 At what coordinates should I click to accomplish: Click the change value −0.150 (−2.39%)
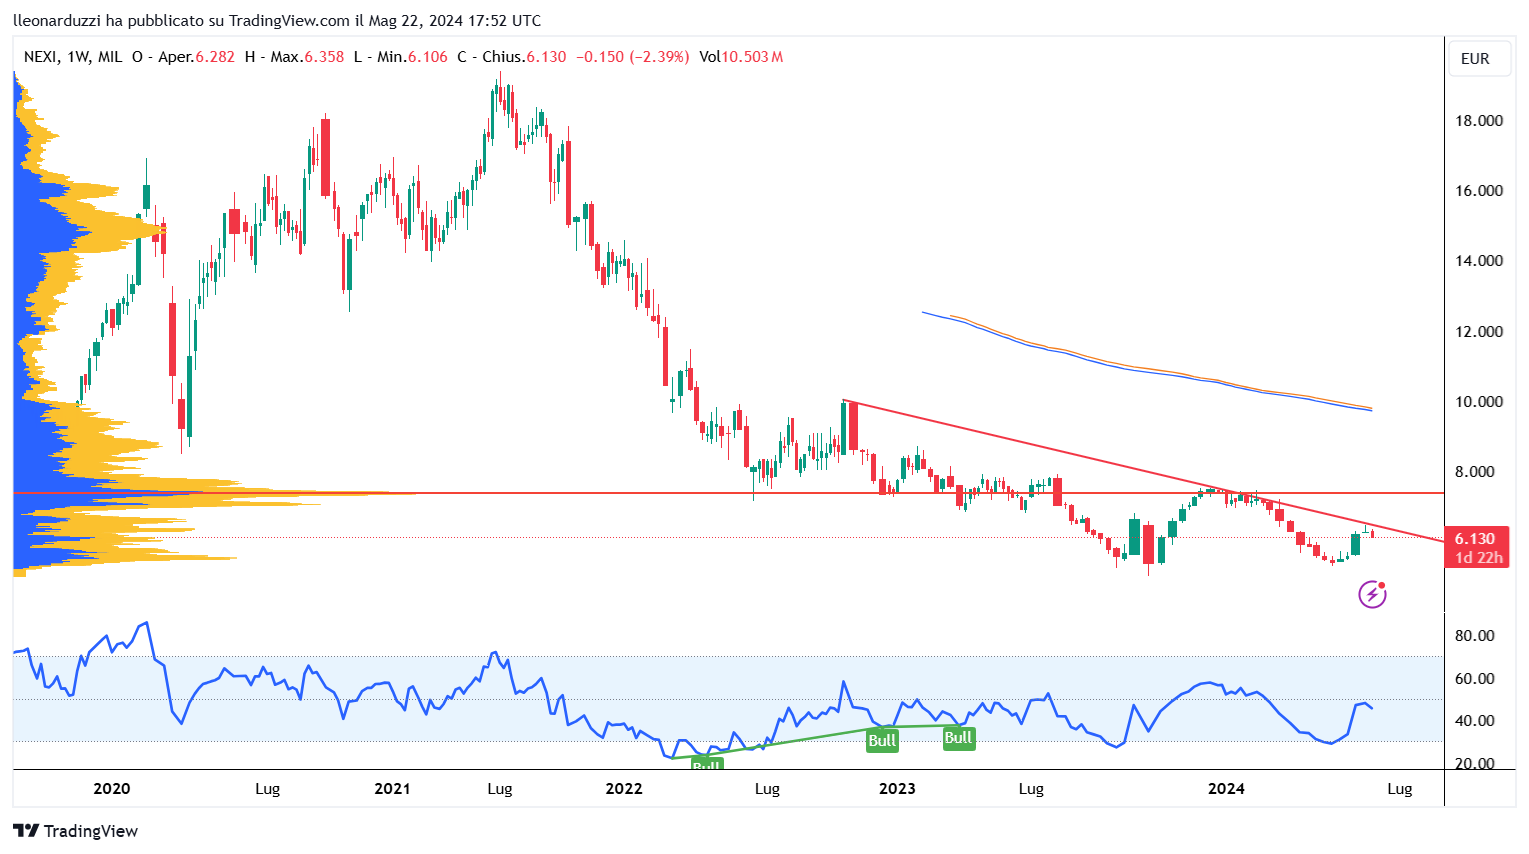(632, 57)
